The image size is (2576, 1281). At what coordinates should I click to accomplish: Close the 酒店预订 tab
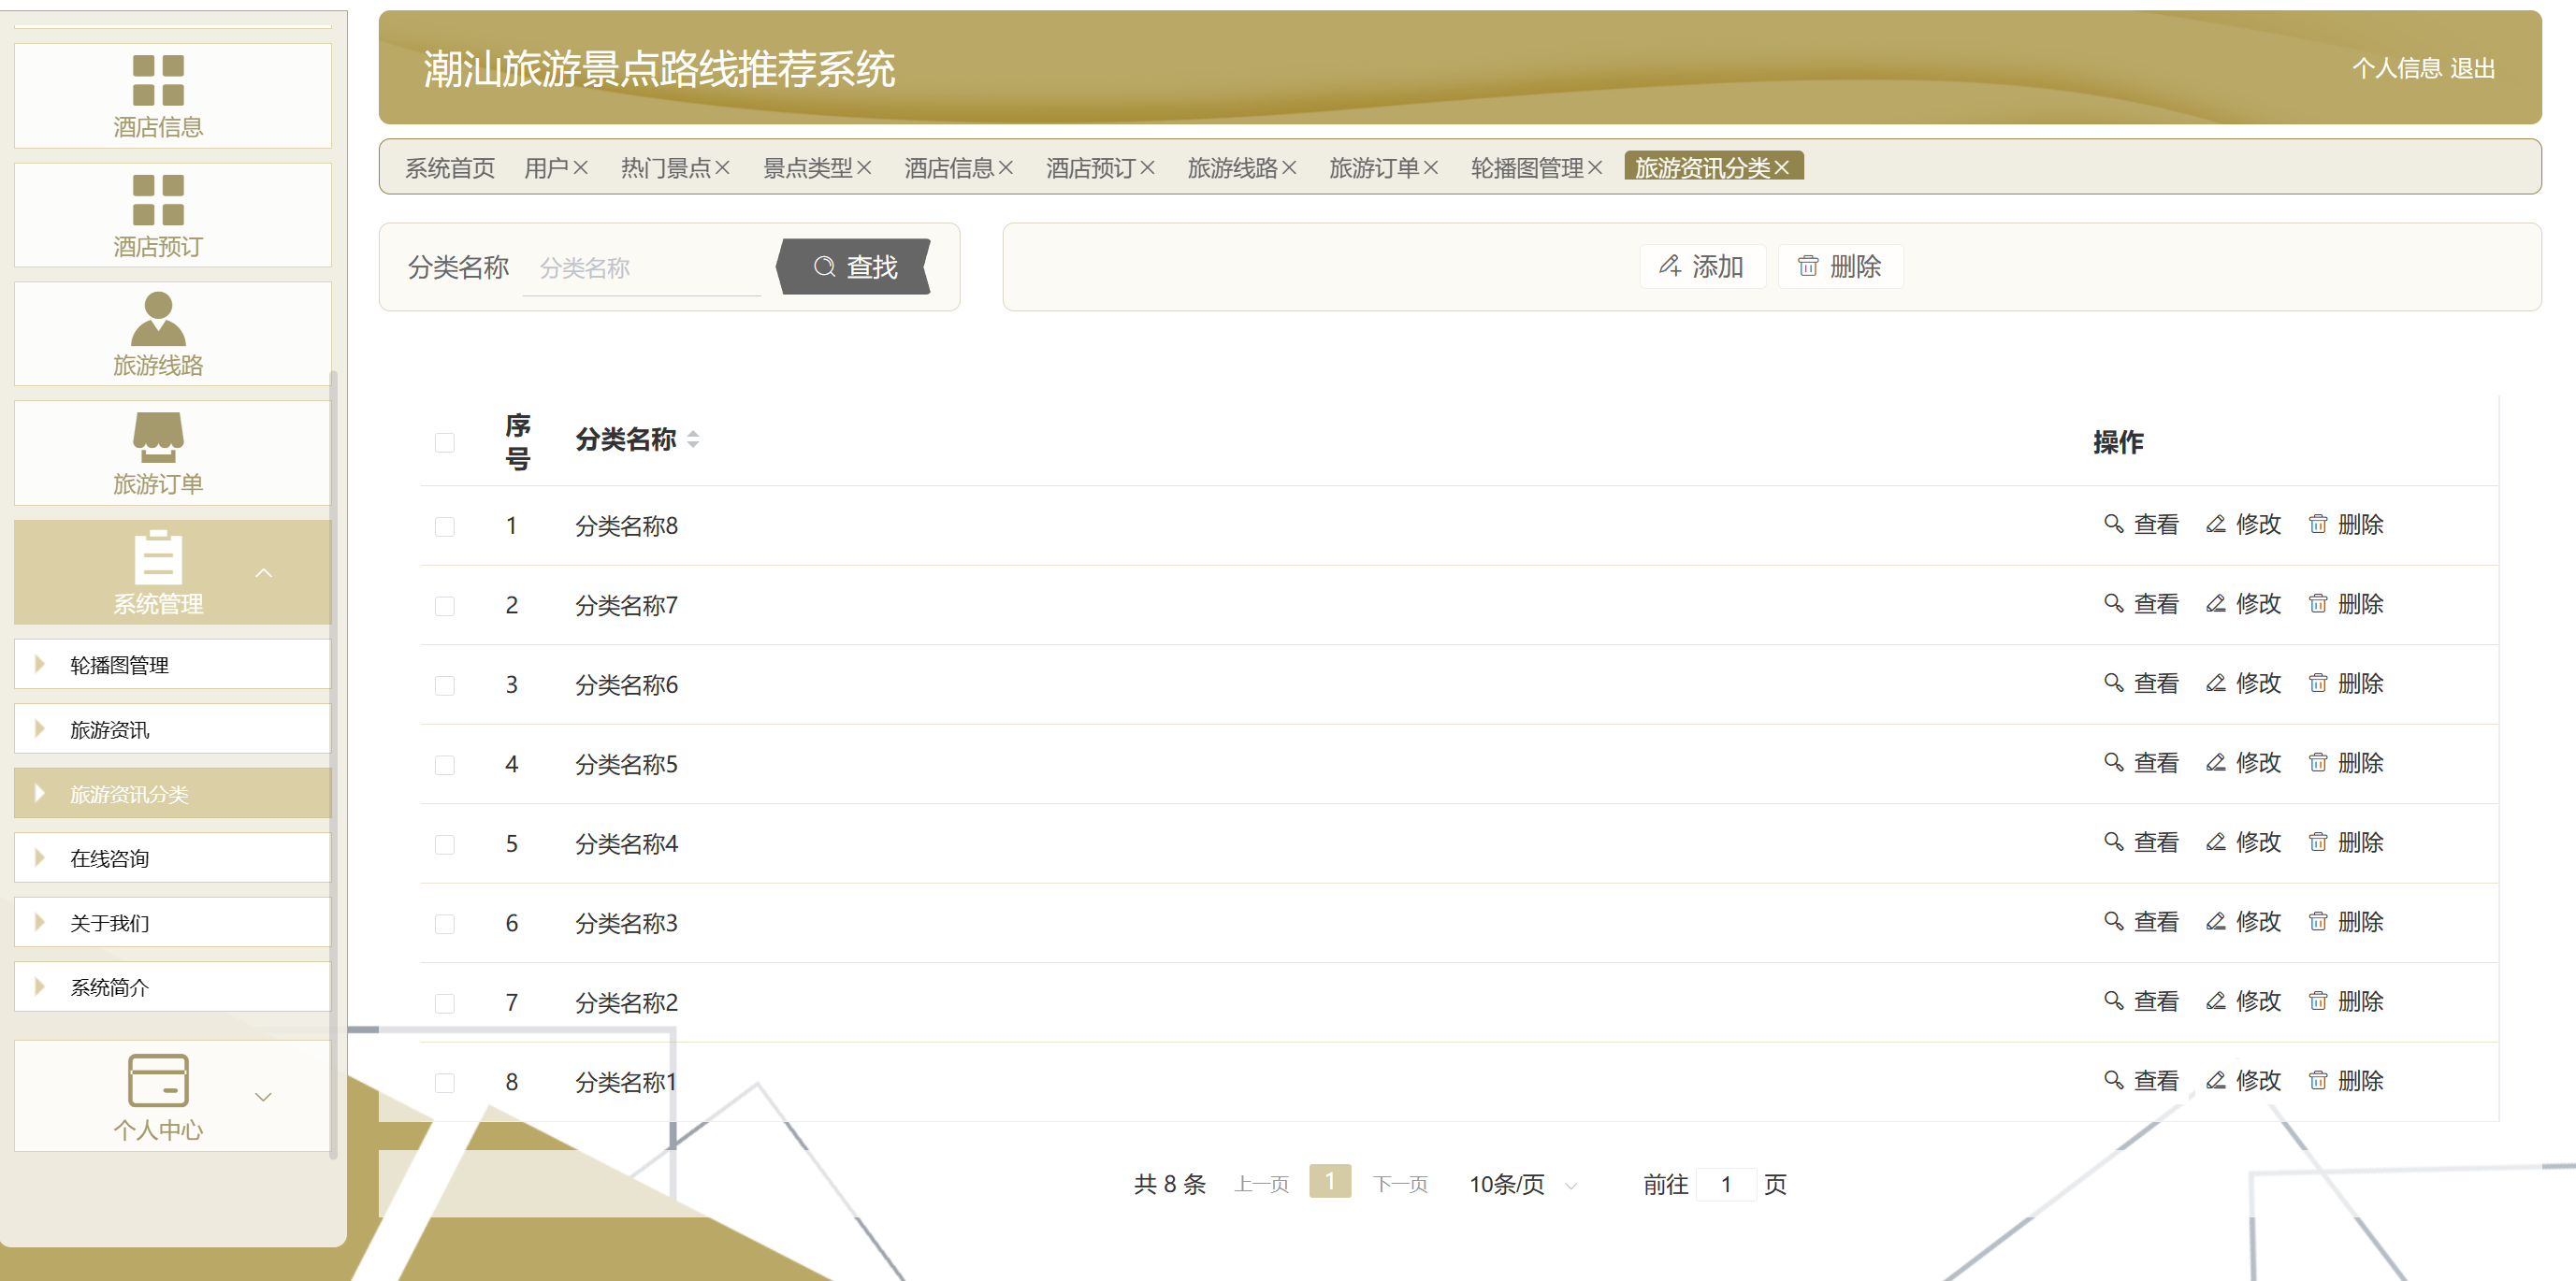pyautogui.click(x=1148, y=168)
